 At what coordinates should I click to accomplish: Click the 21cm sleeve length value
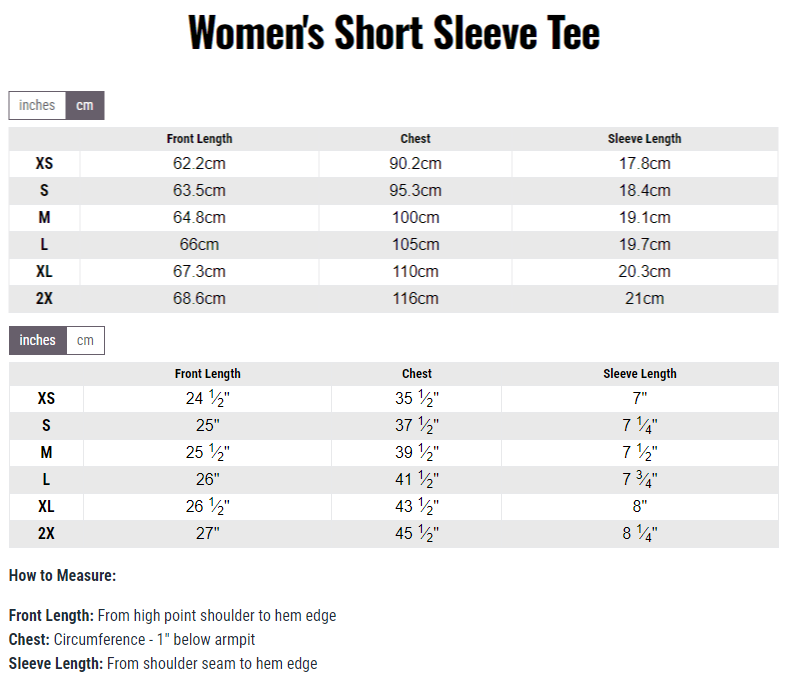coord(645,298)
